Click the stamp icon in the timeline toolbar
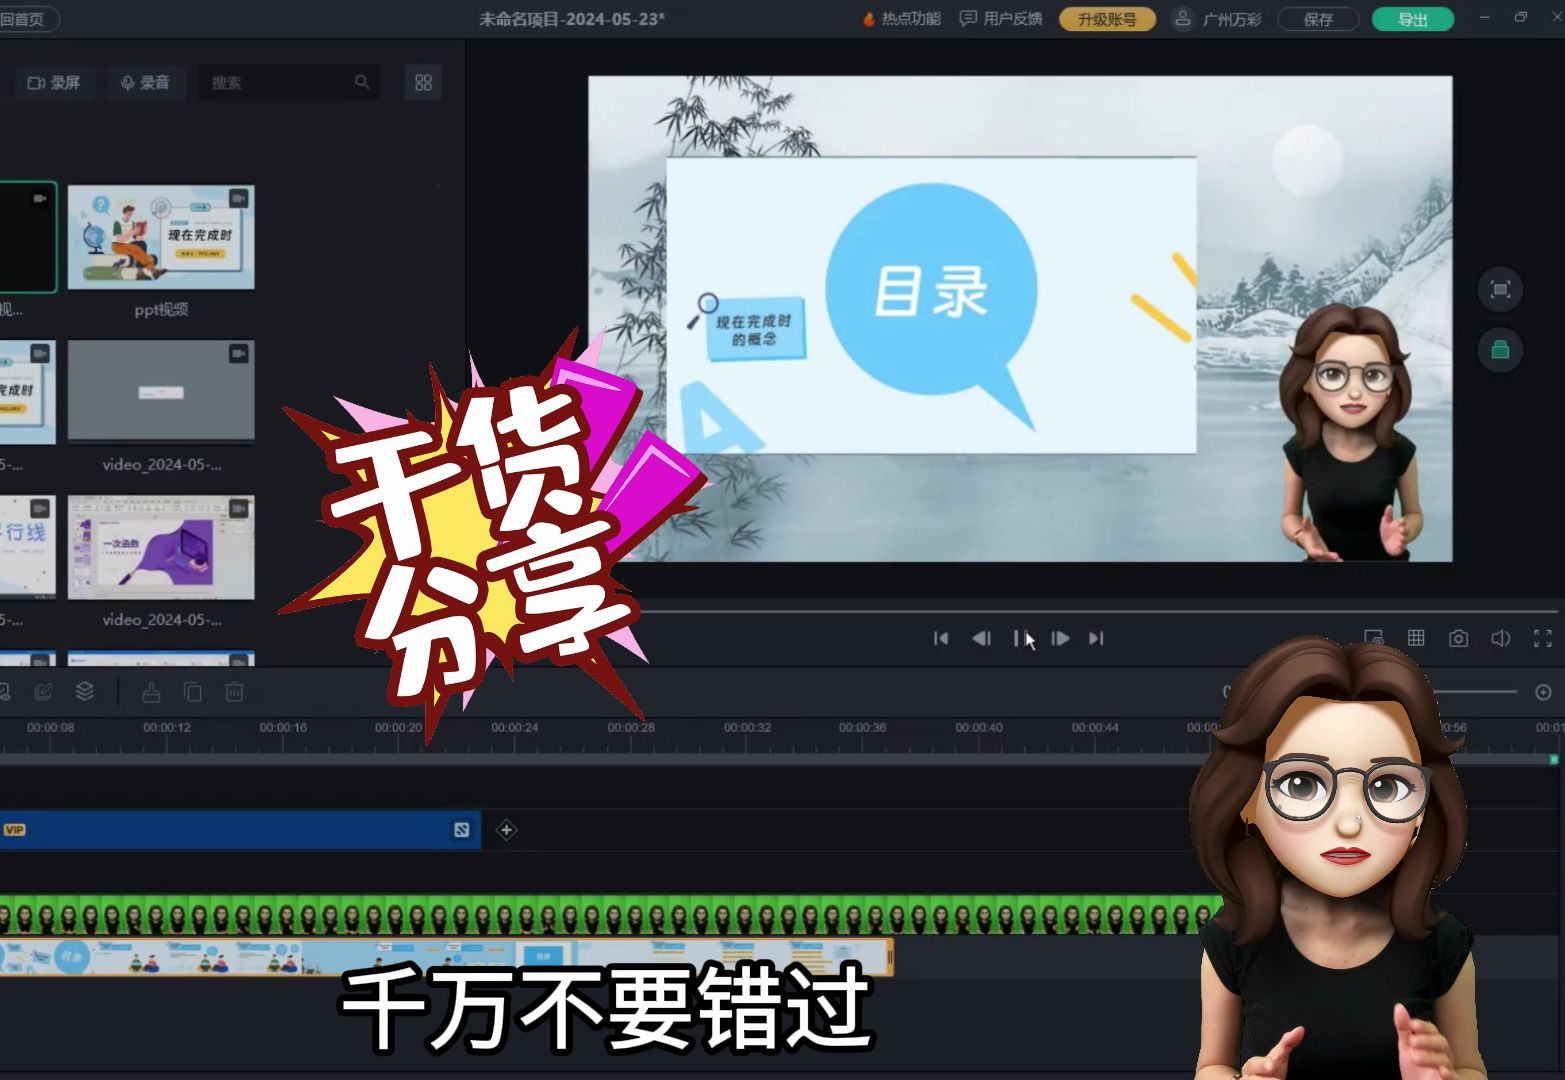 coord(151,691)
